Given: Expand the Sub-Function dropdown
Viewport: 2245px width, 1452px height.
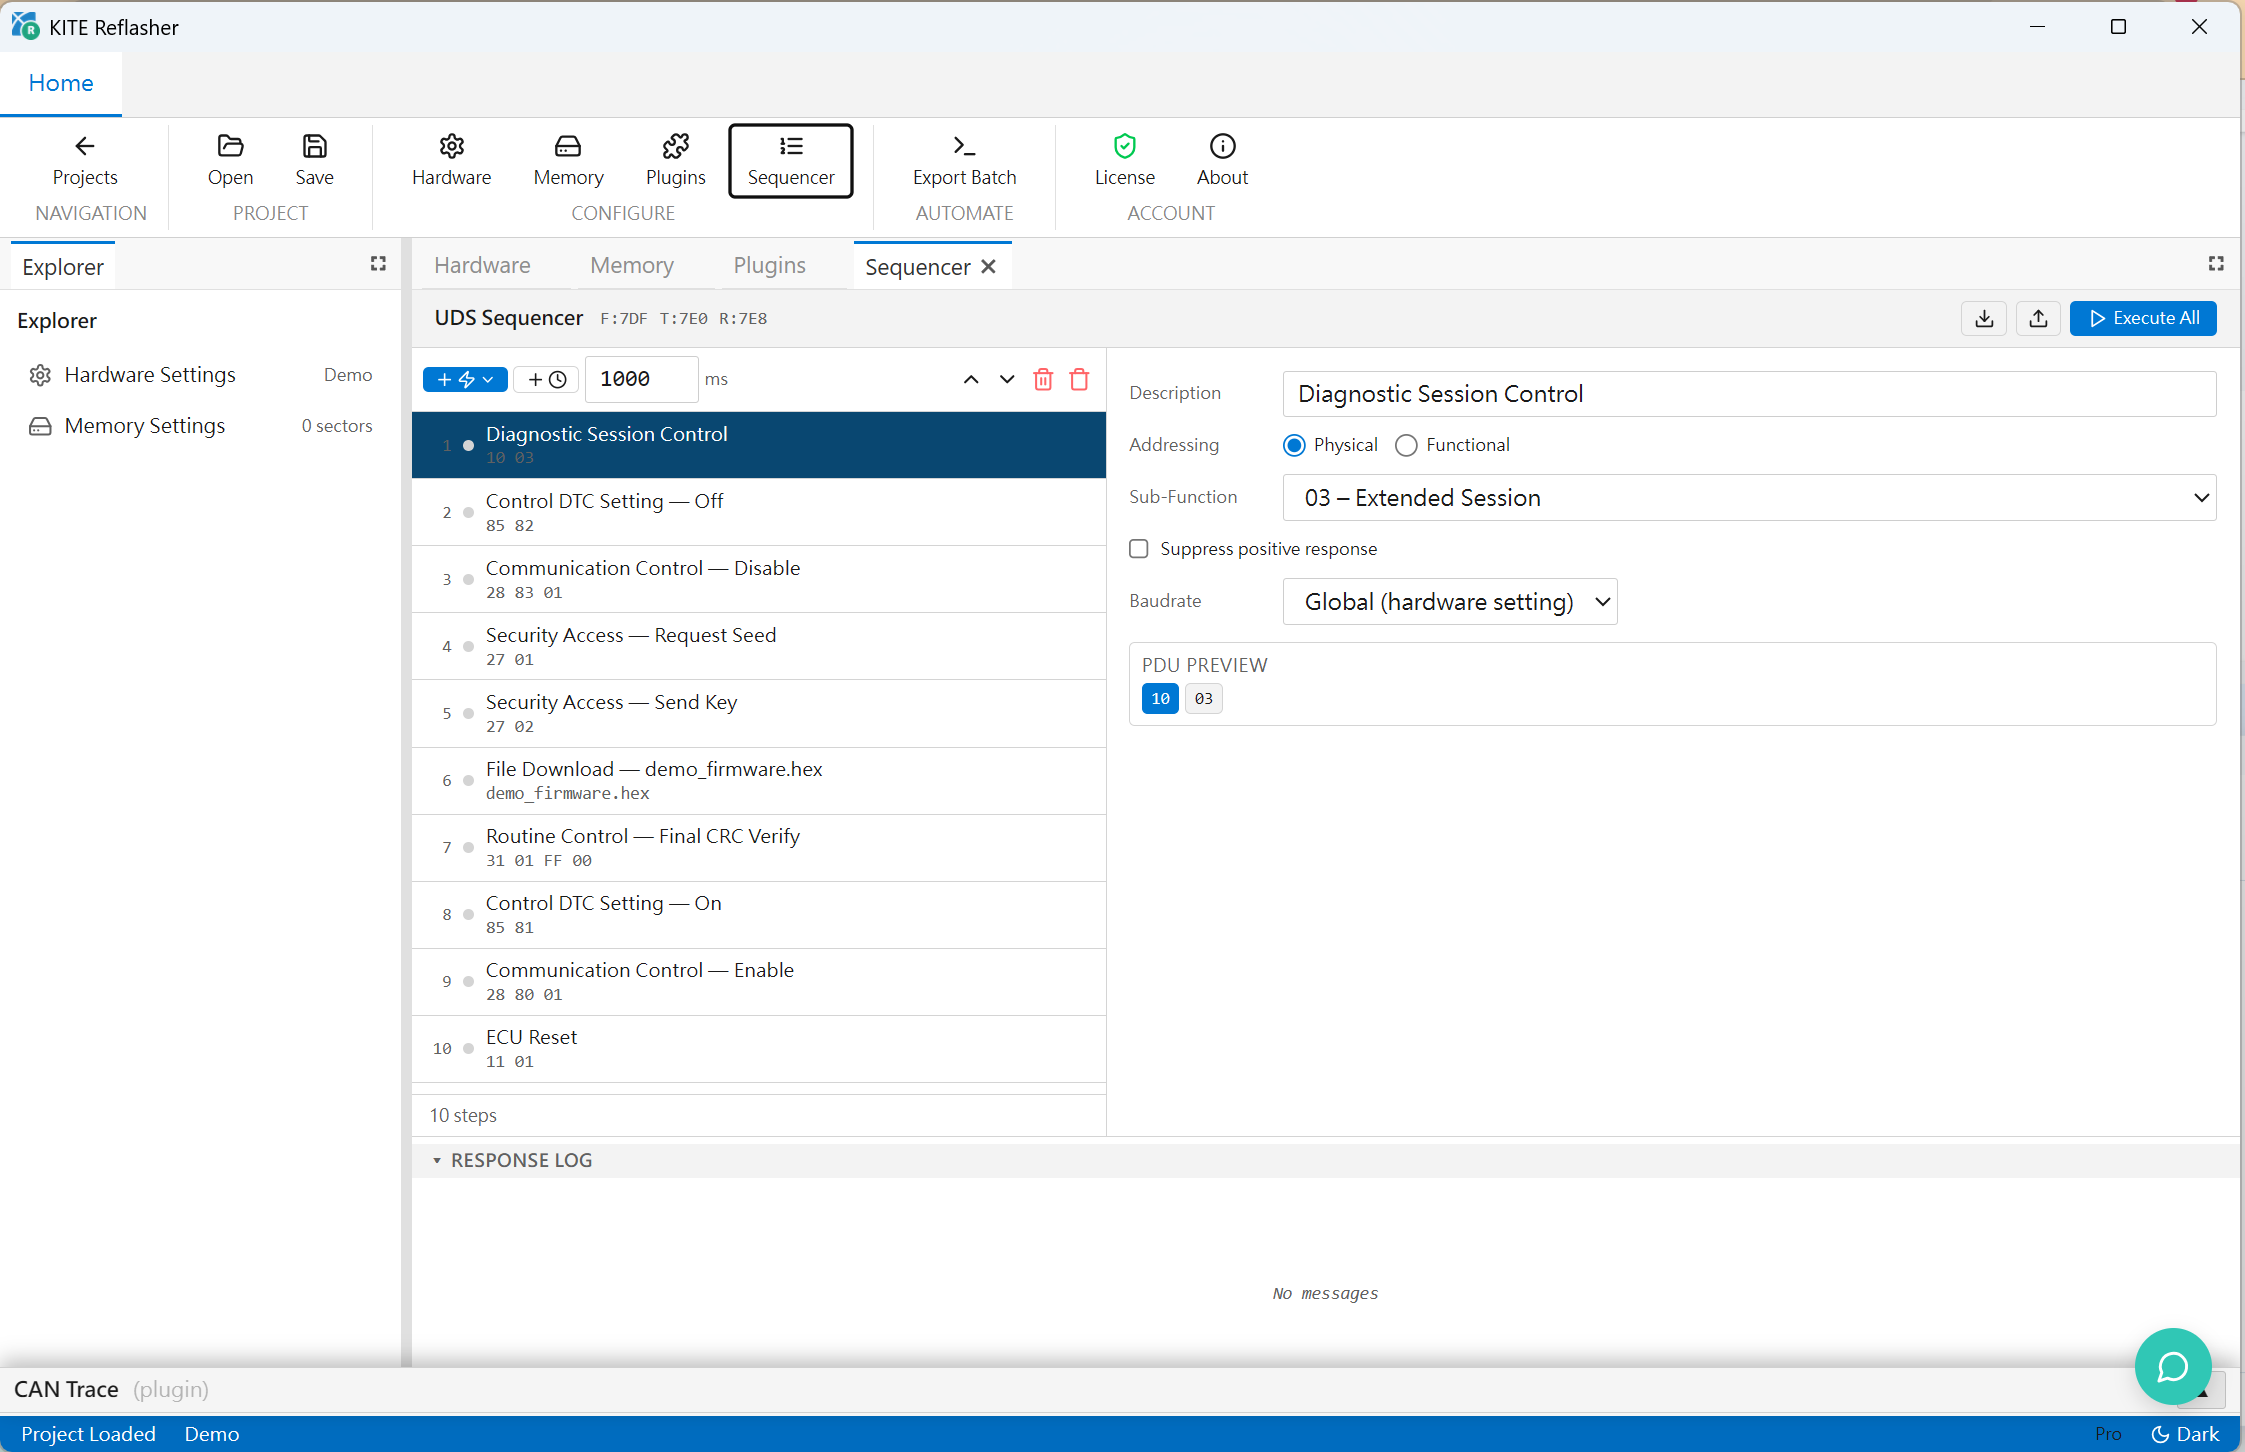Looking at the screenshot, I should (1749, 497).
